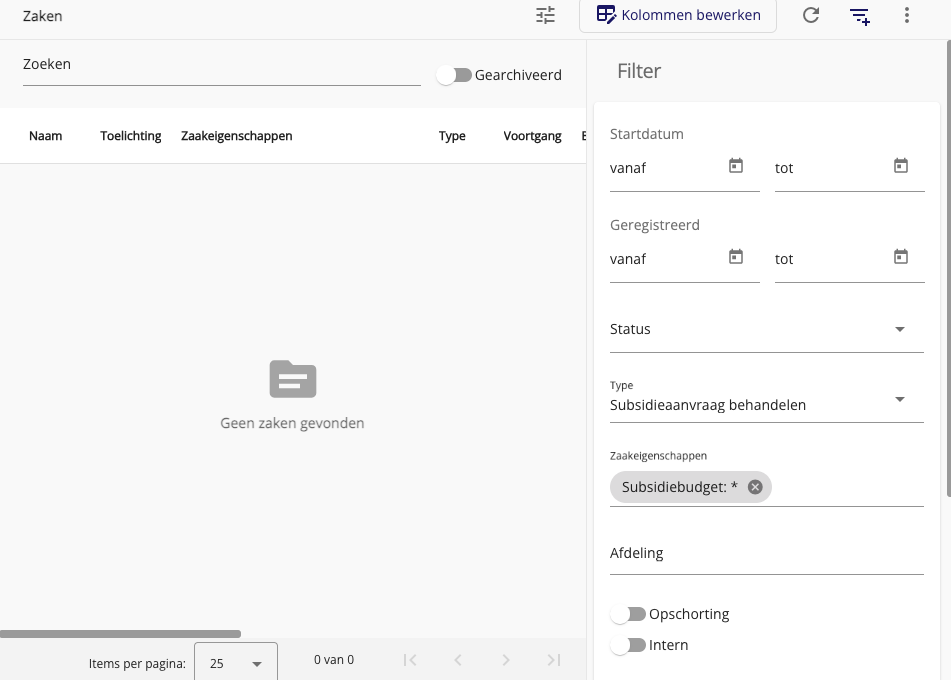Toggle the Gearchiveerd switch

pos(454,75)
